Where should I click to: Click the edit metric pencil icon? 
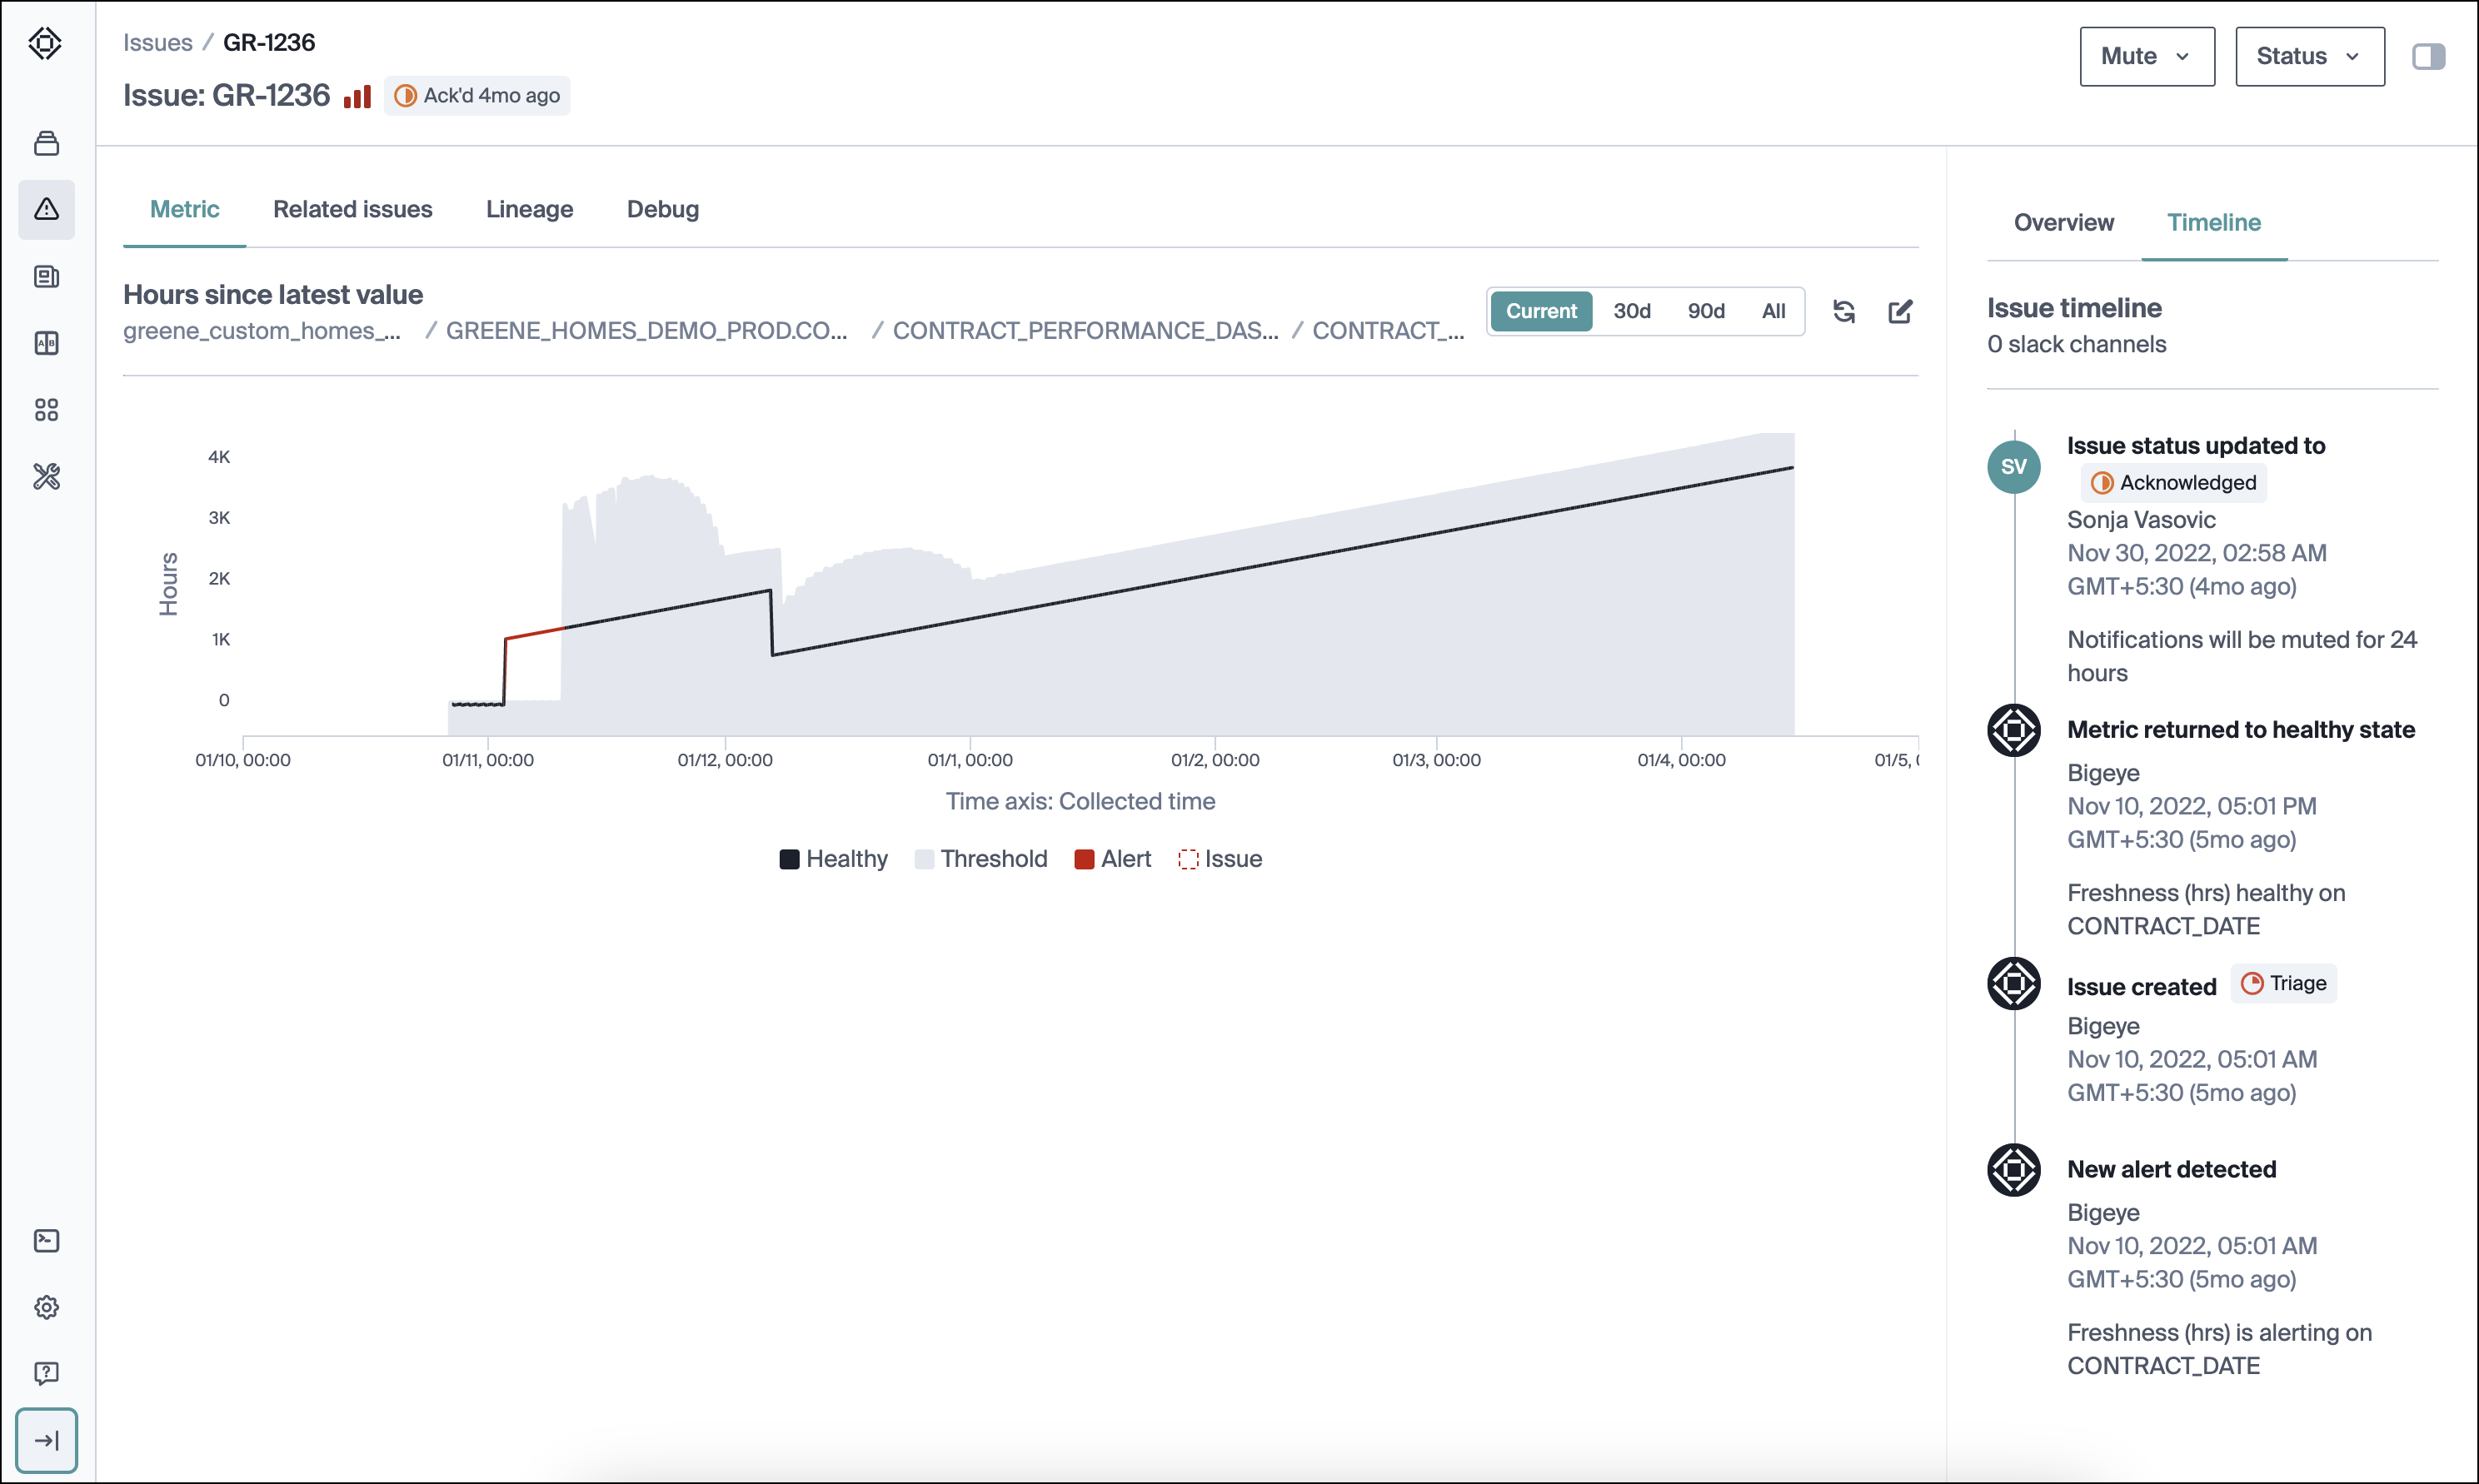(1900, 312)
